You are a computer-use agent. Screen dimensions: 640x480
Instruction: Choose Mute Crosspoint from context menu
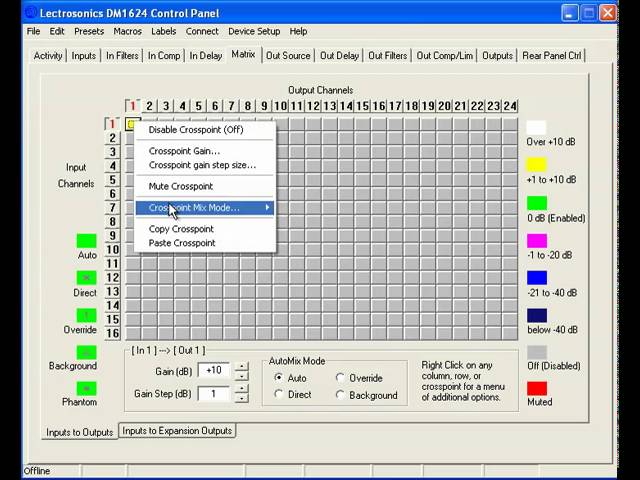(x=205, y=187)
